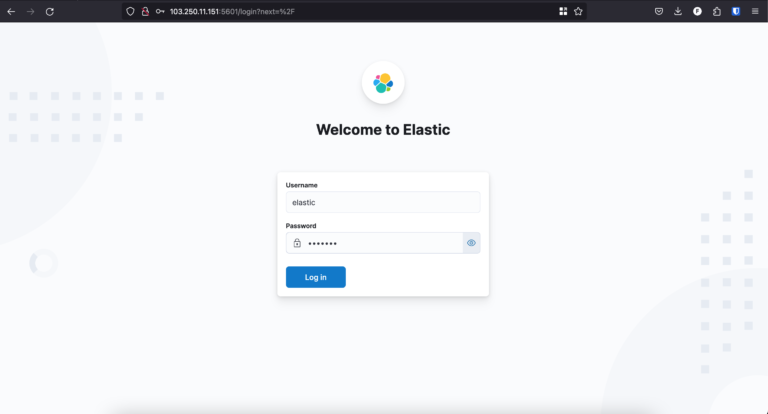Click the Username input field
Viewport: 768px width, 414px height.
(x=383, y=202)
